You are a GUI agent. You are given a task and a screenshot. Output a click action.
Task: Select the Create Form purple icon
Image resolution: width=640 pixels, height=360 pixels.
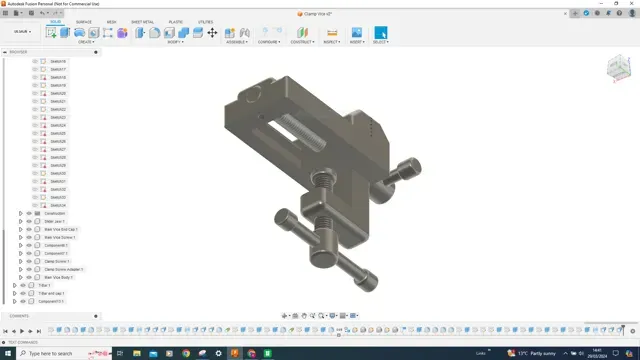click(x=122, y=33)
